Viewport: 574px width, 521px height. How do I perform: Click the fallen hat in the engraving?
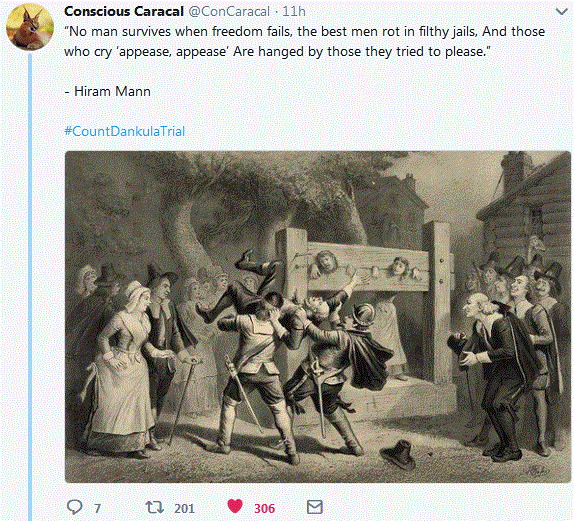tap(398, 454)
